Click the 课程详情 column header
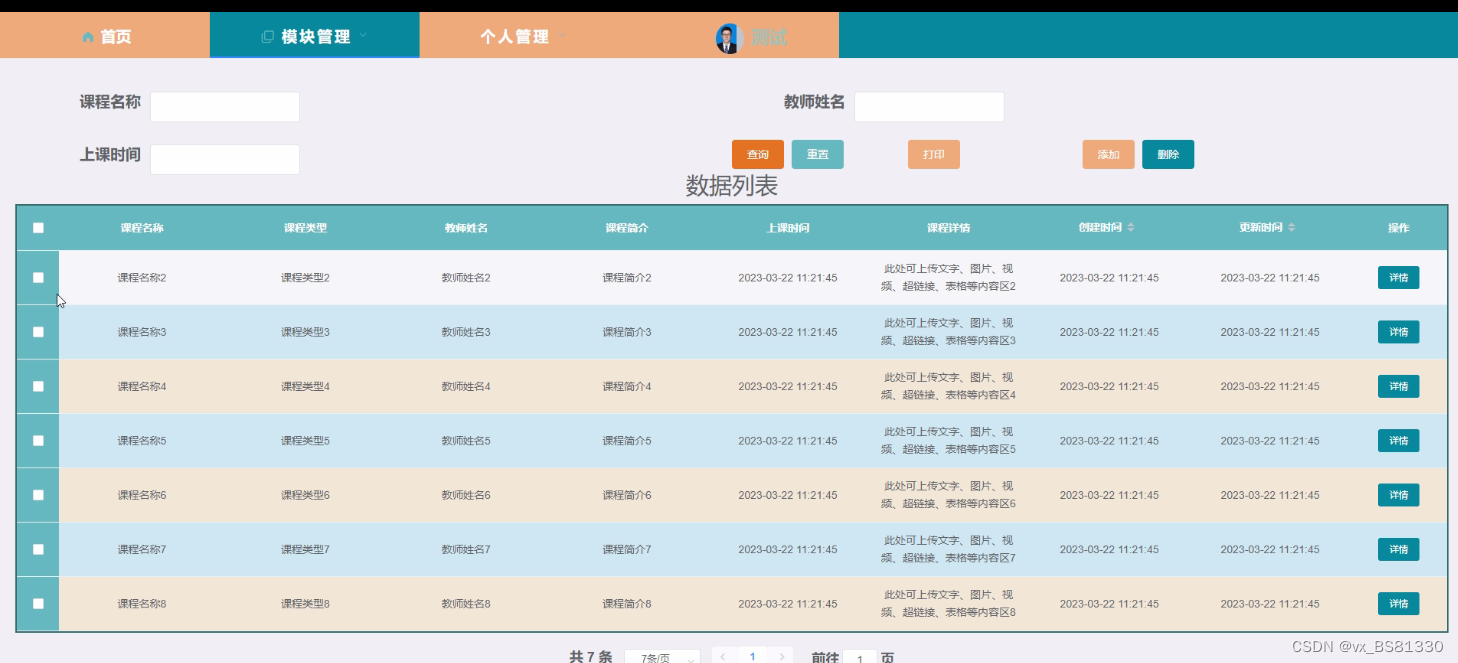The height and width of the screenshot is (663, 1458). pos(949,228)
